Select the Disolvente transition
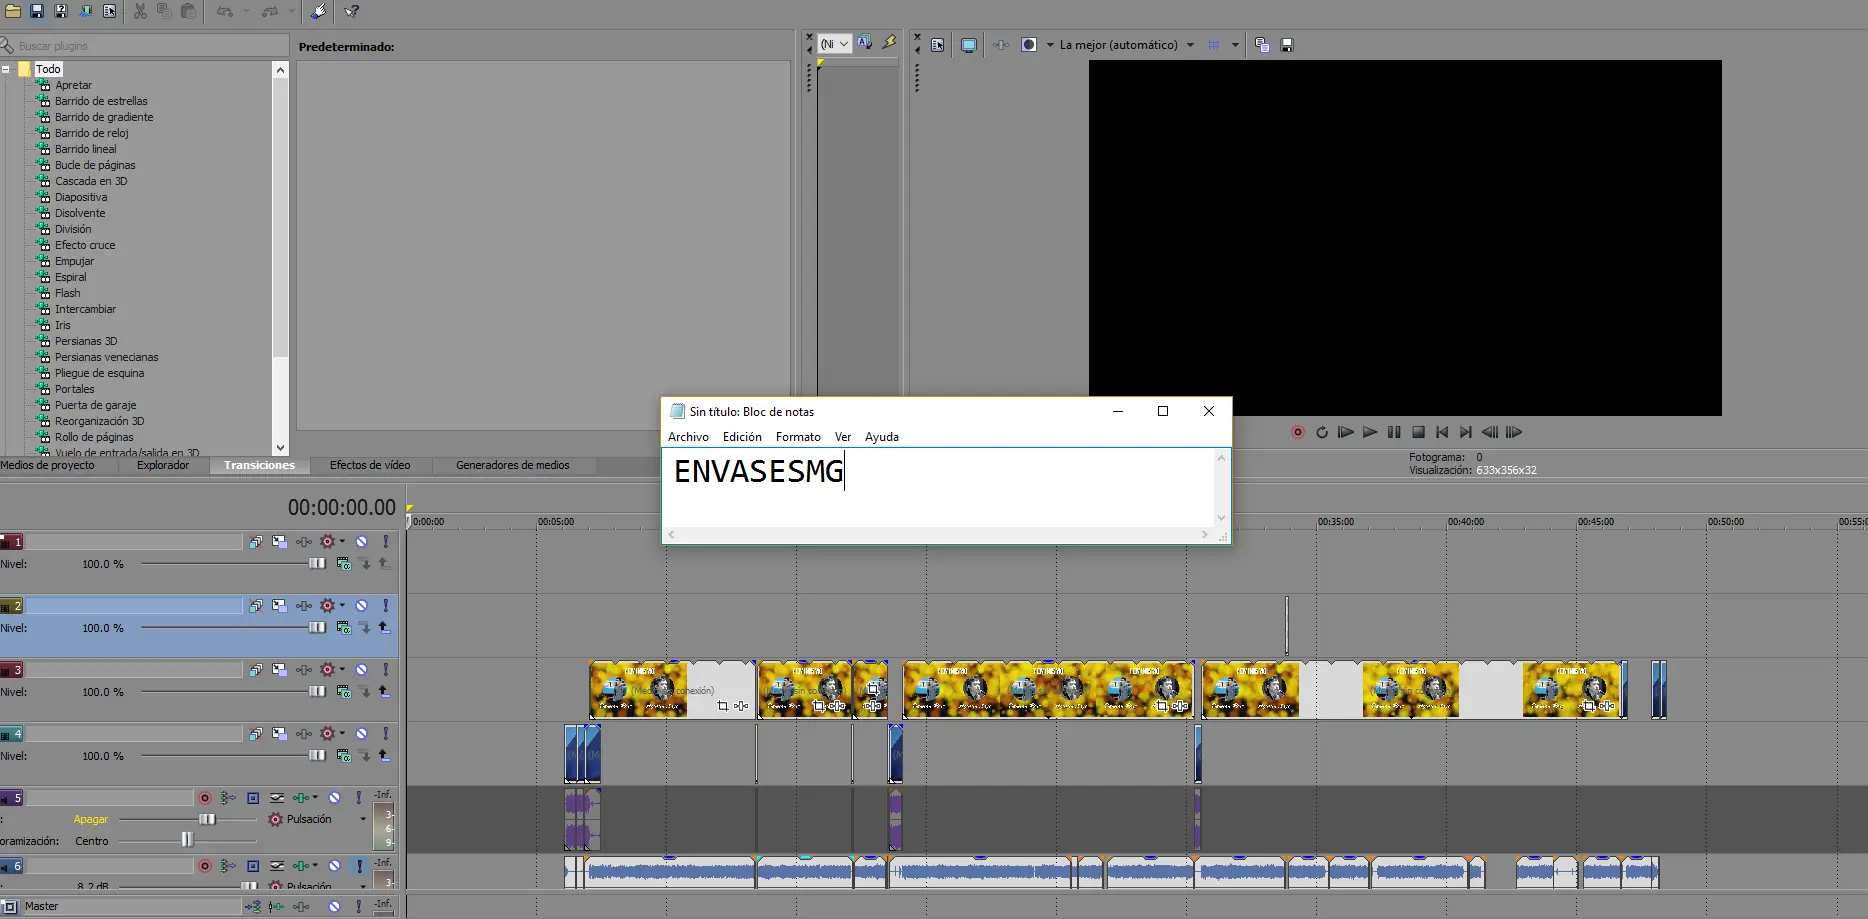 click(x=80, y=213)
